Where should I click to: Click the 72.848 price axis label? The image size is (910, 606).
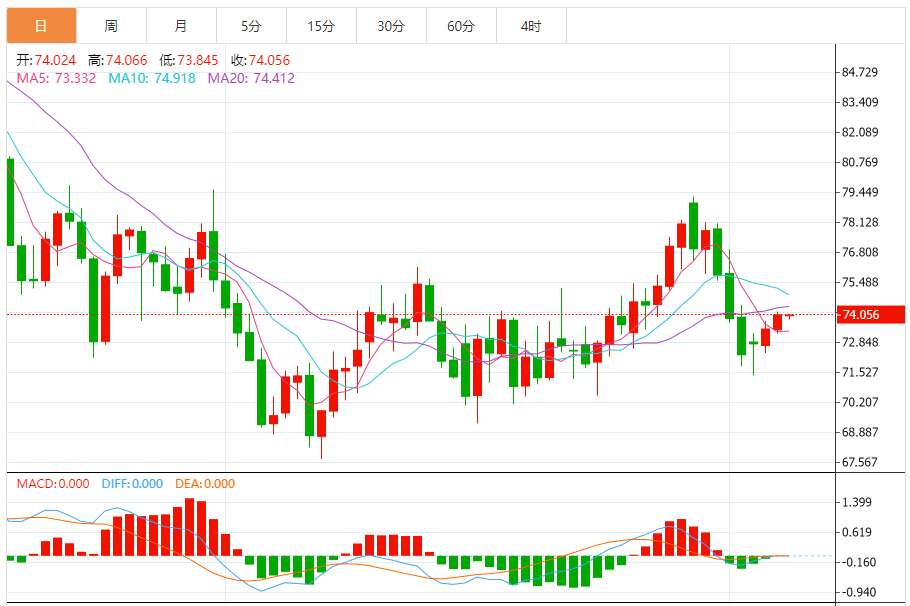860,342
